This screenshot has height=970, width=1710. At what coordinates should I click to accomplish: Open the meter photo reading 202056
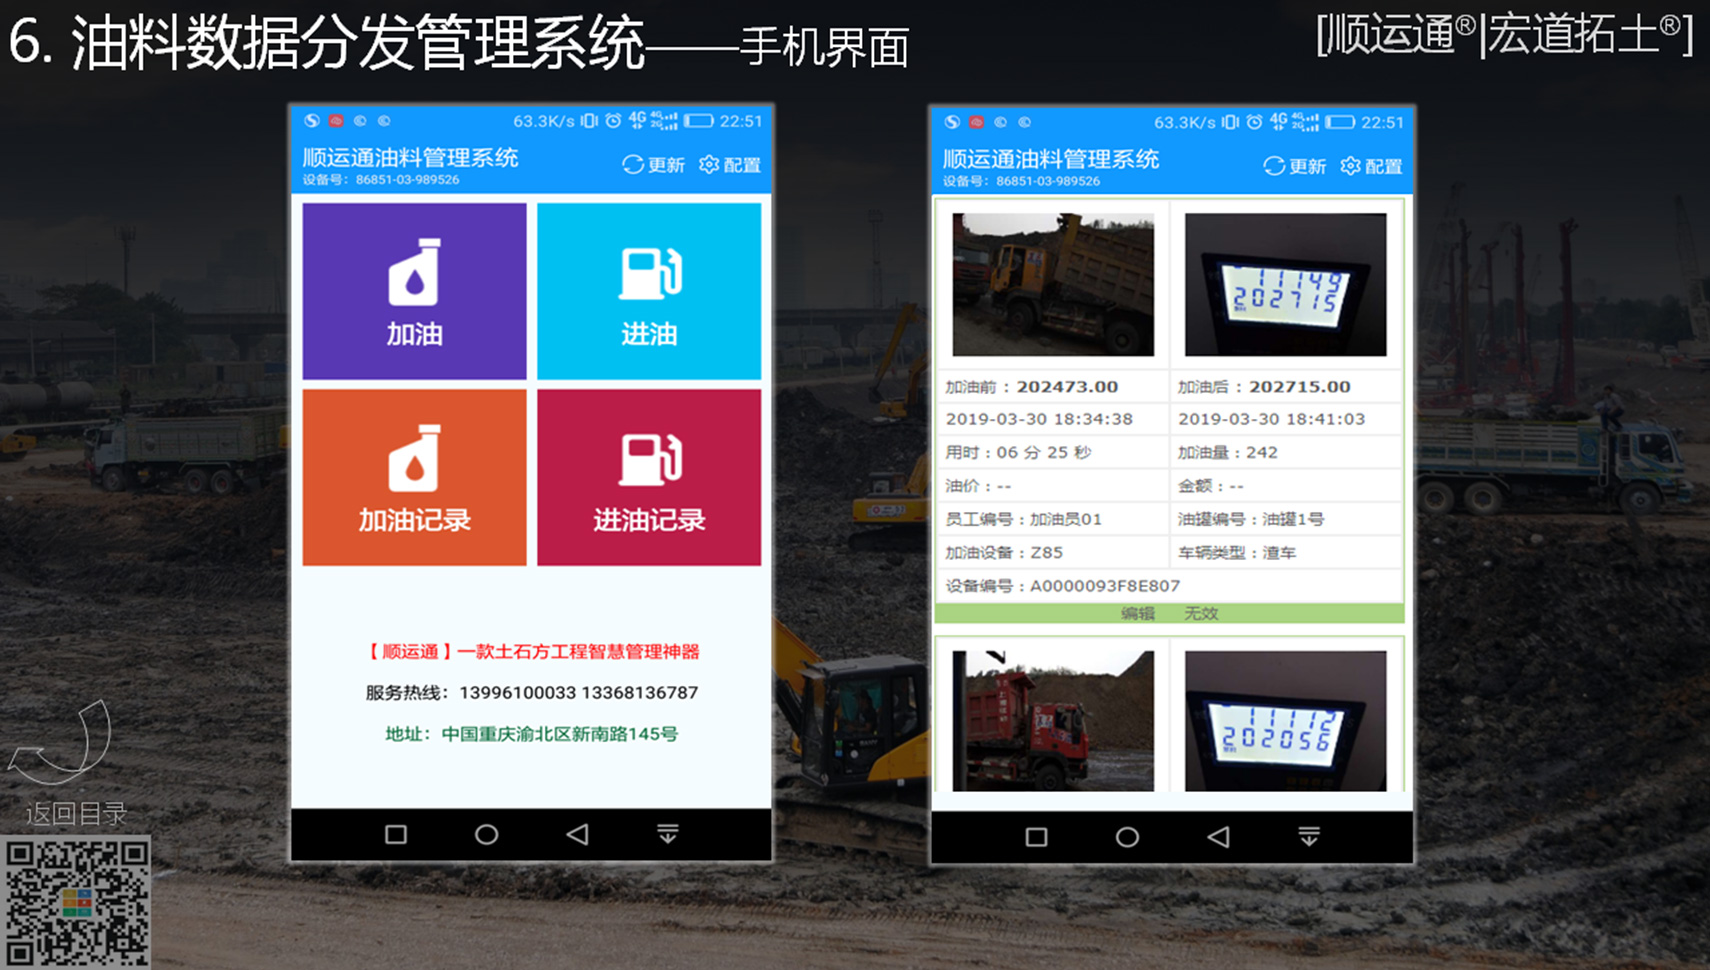click(1286, 721)
